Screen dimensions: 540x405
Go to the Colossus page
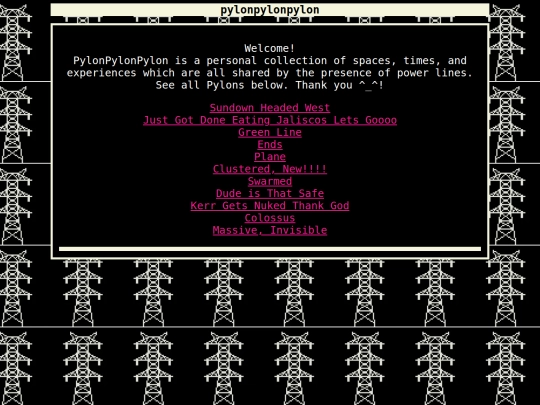(x=270, y=218)
